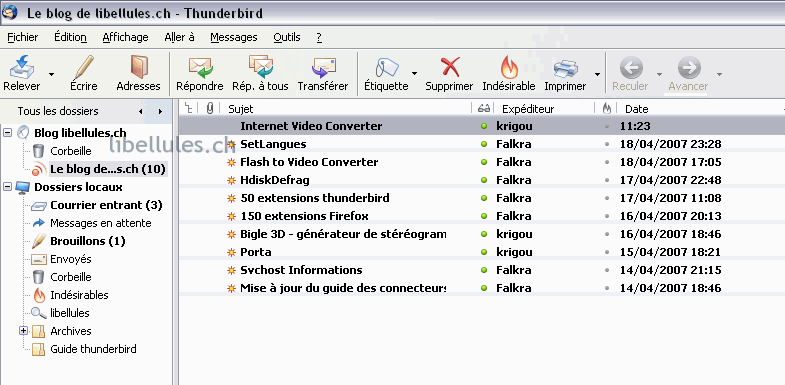Click the Transférer forward icon
The image size is (785, 385).
[x=323, y=68]
